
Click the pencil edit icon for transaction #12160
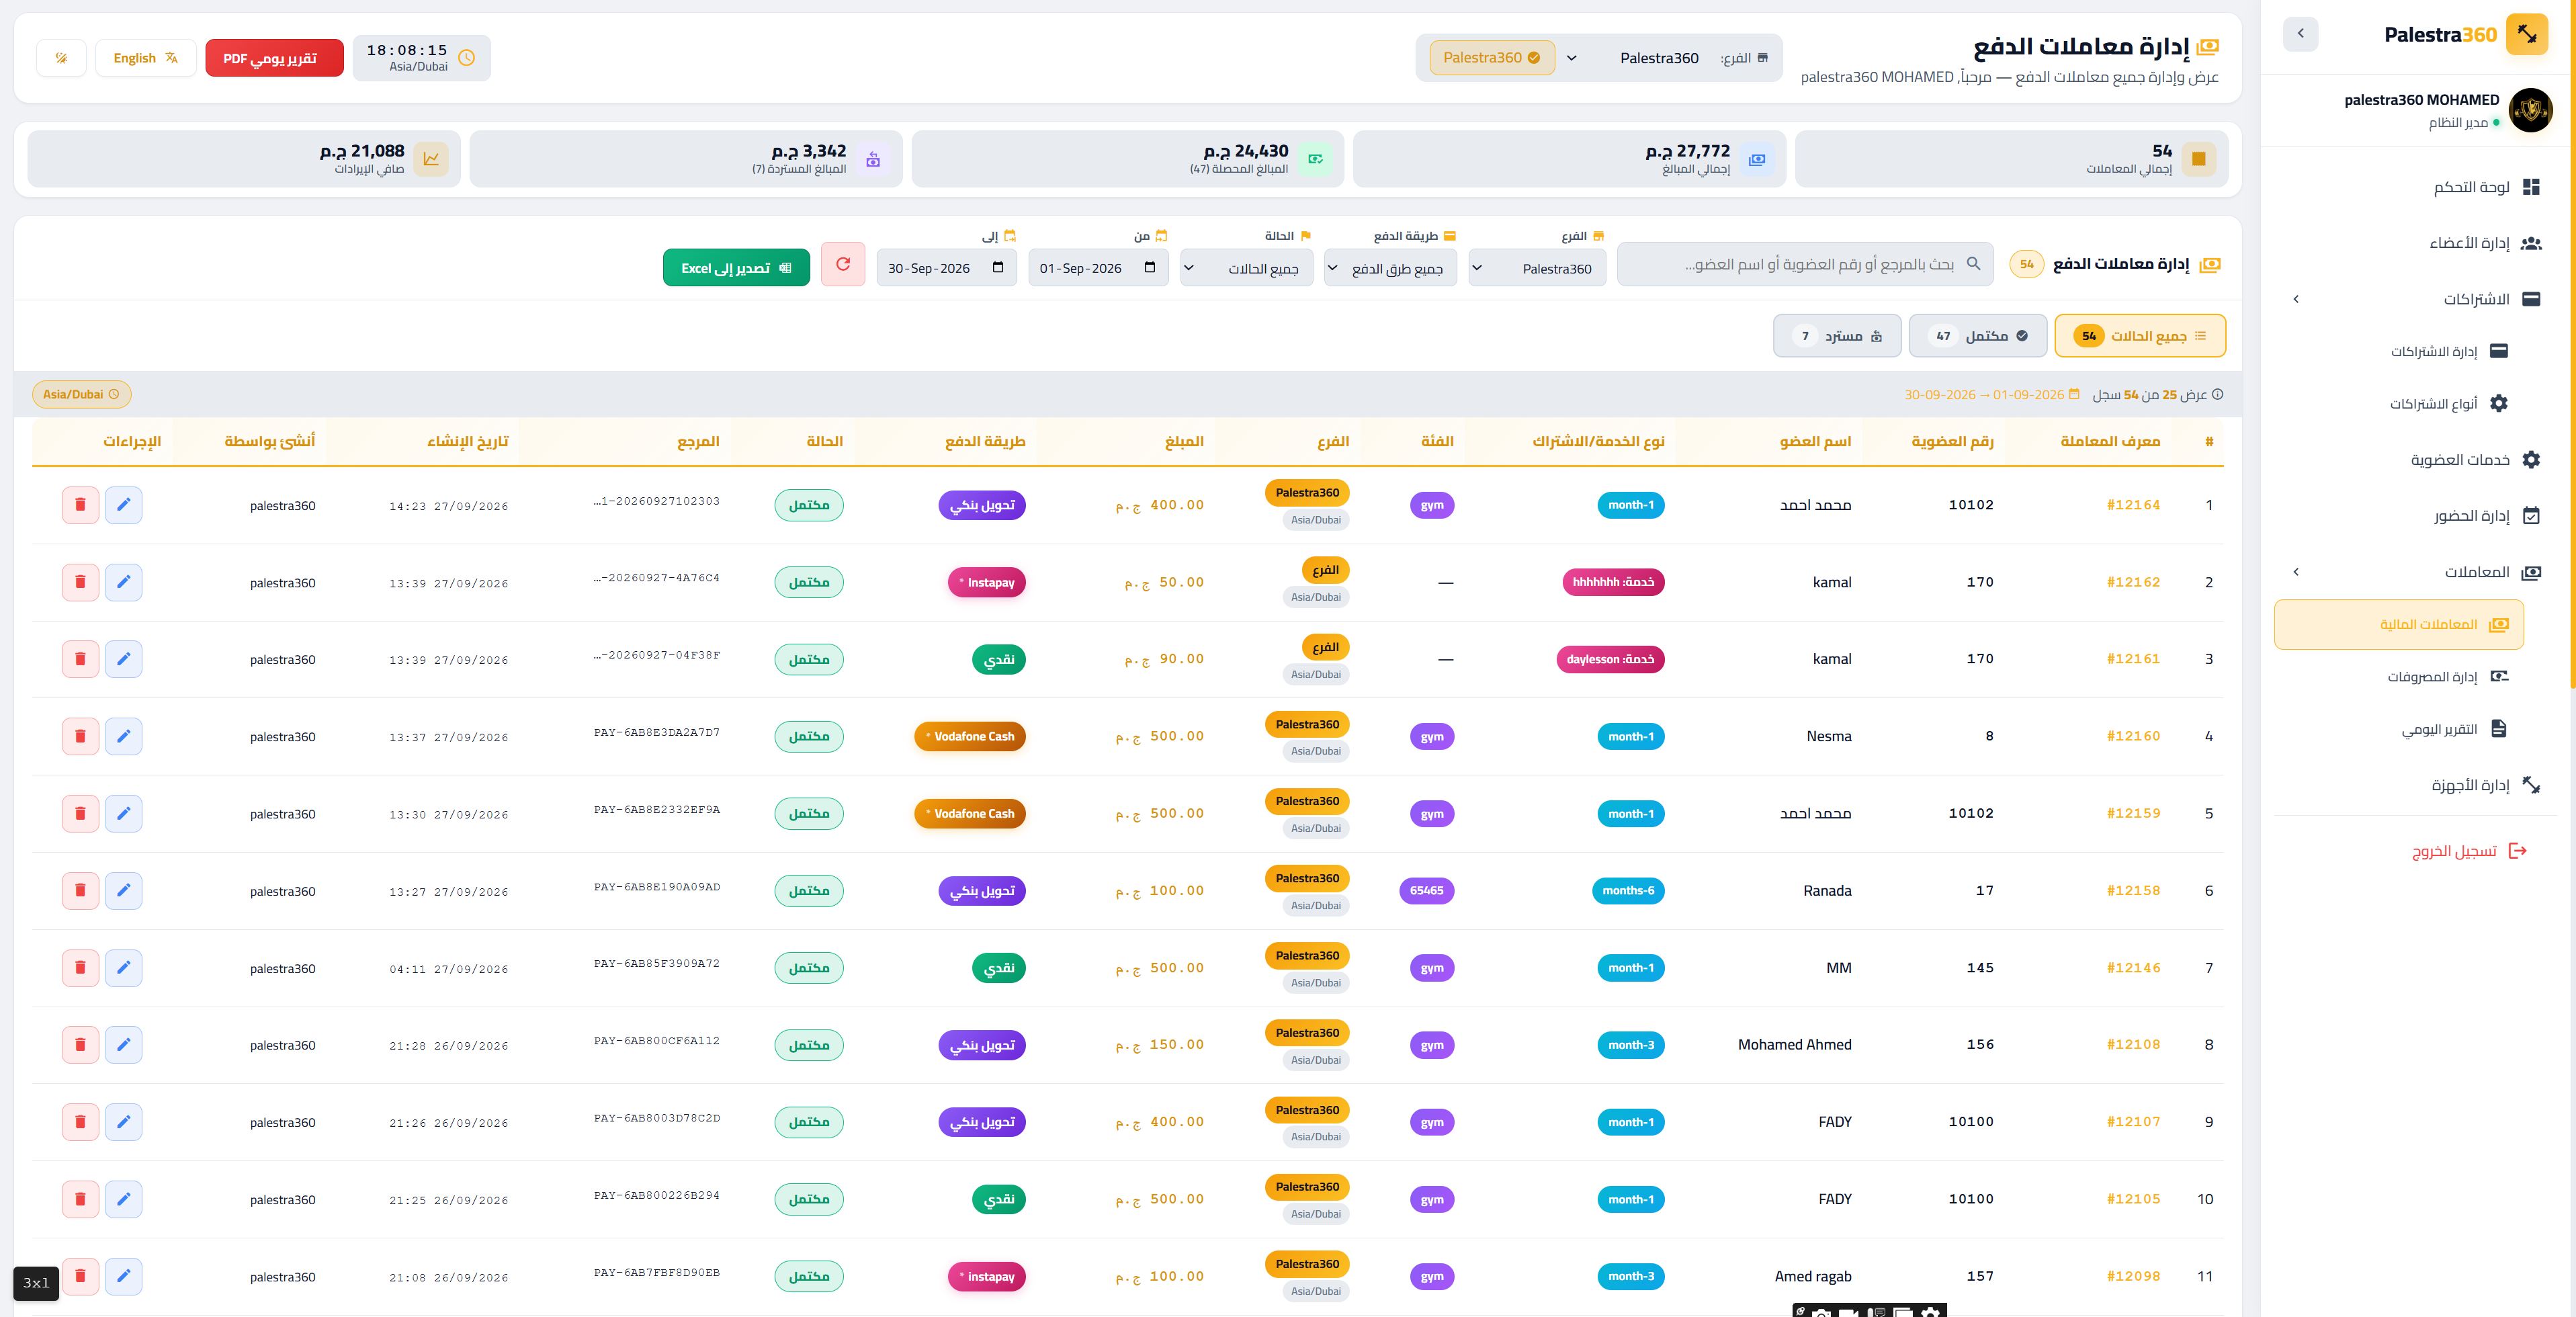(x=123, y=736)
